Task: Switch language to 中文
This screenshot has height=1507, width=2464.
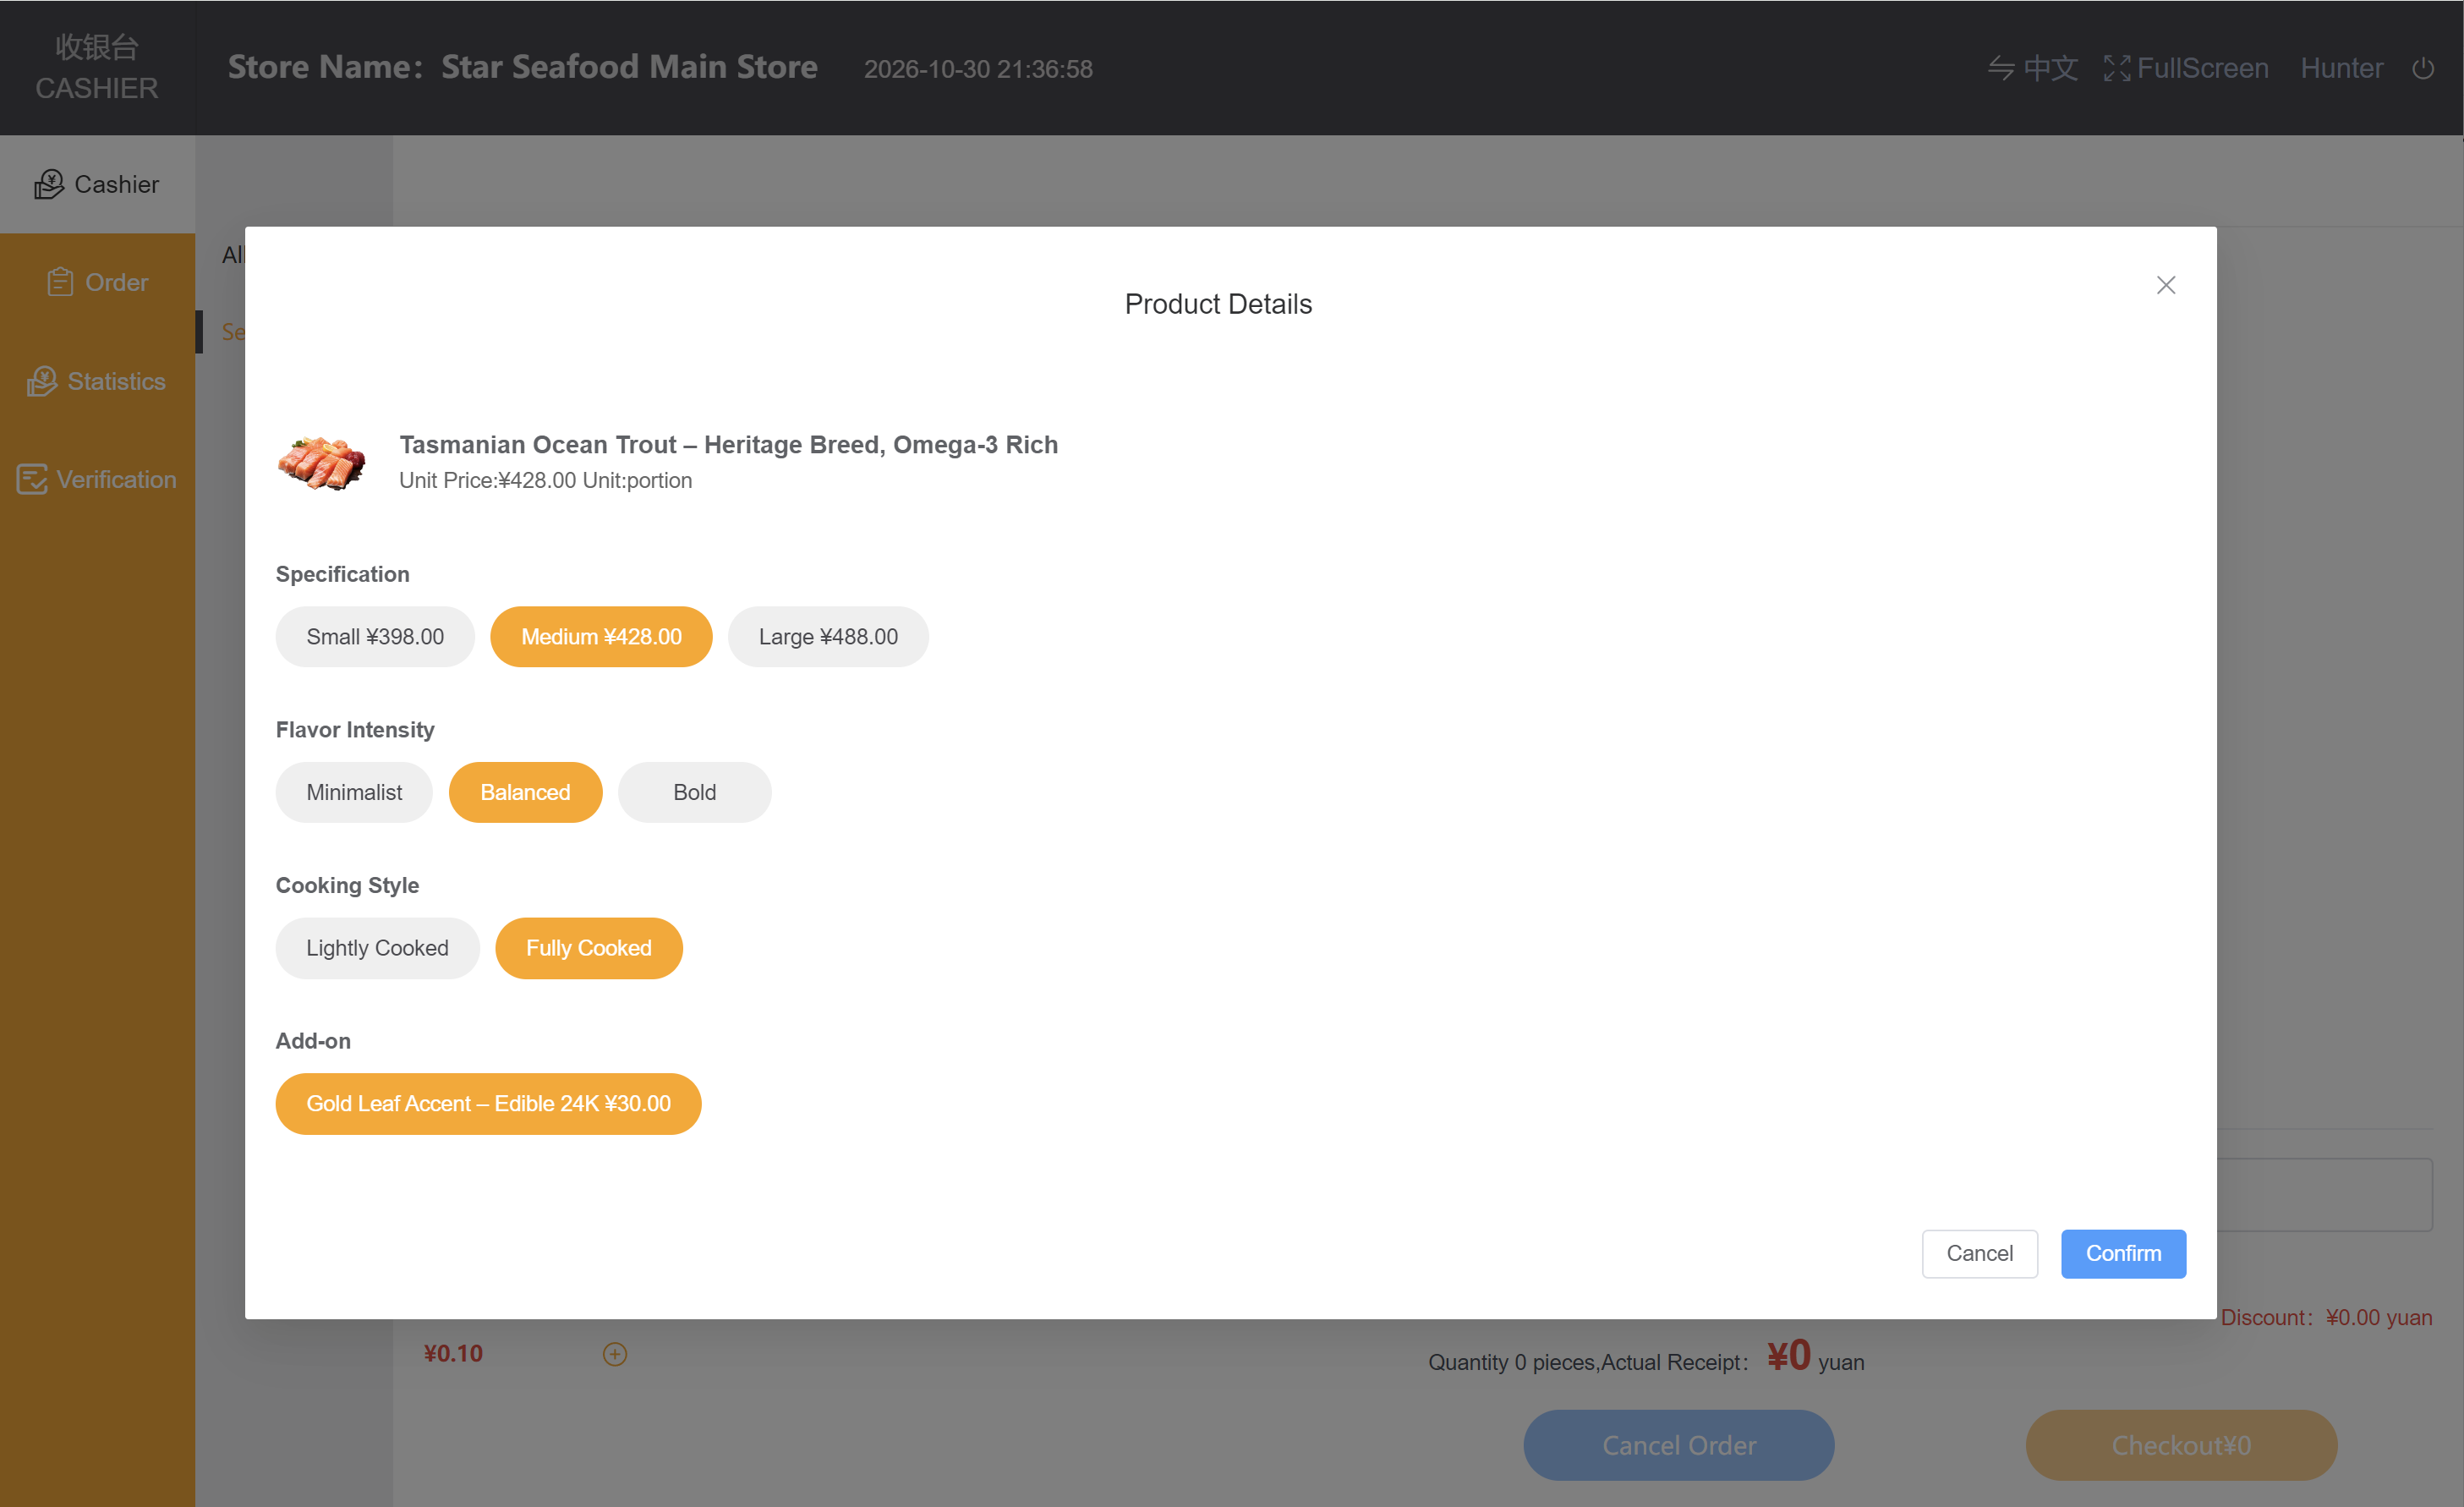Action: point(2032,68)
